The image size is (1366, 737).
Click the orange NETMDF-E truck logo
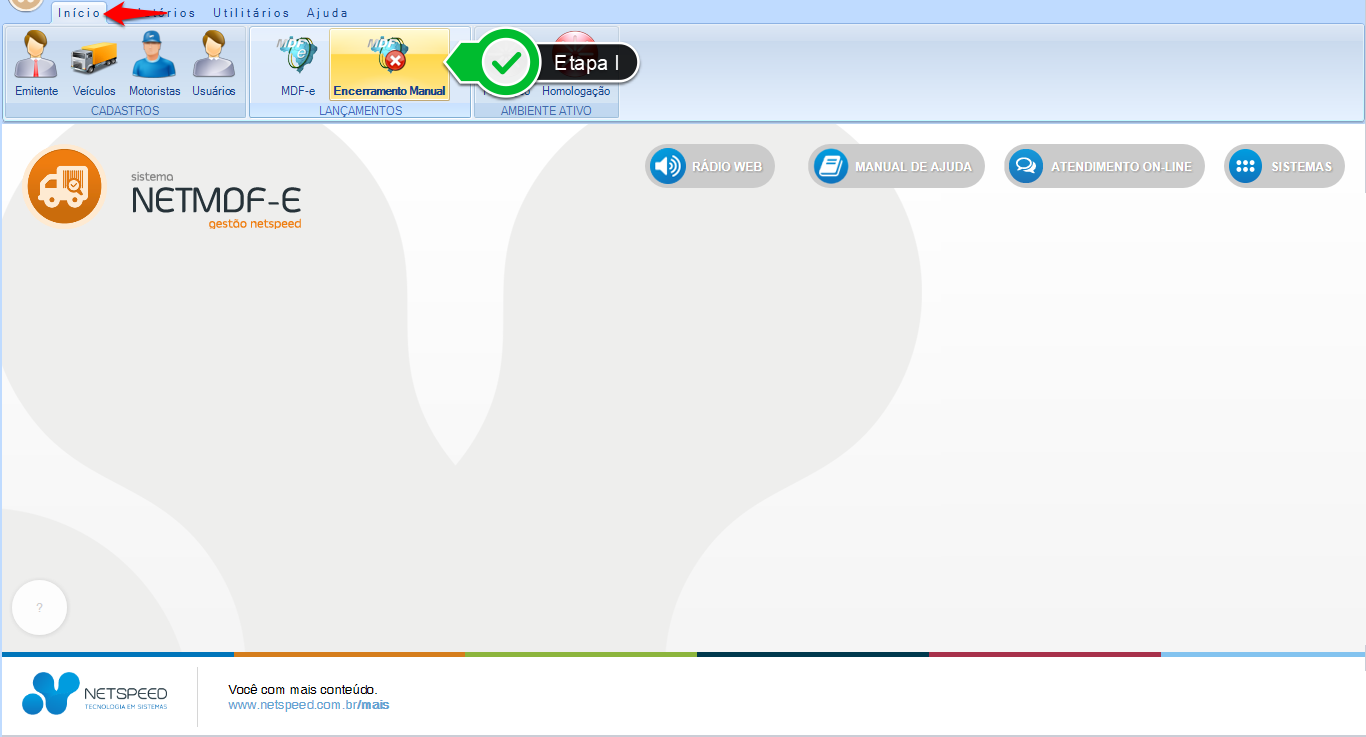[65, 186]
